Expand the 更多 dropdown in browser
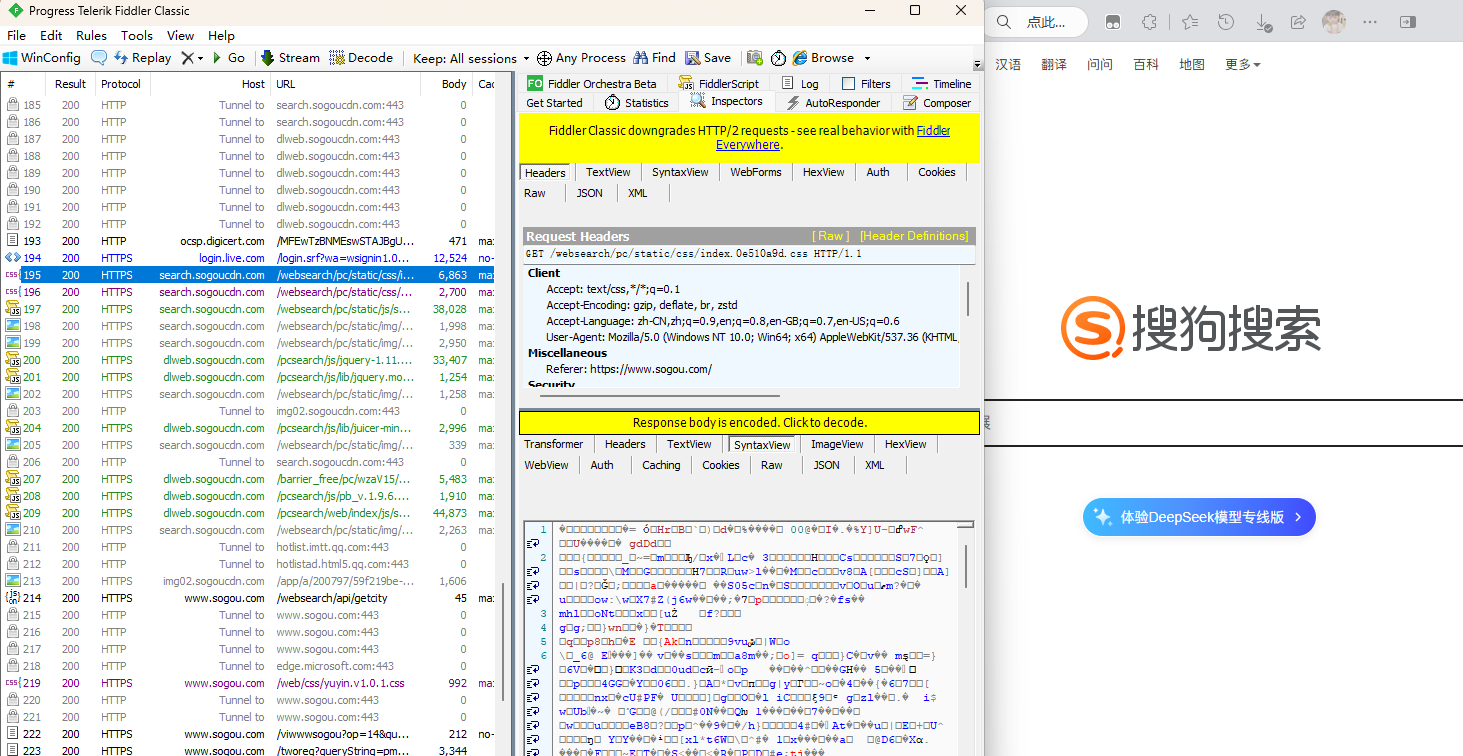Screen dimensions: 1463x756 (x=1242, y=64)
